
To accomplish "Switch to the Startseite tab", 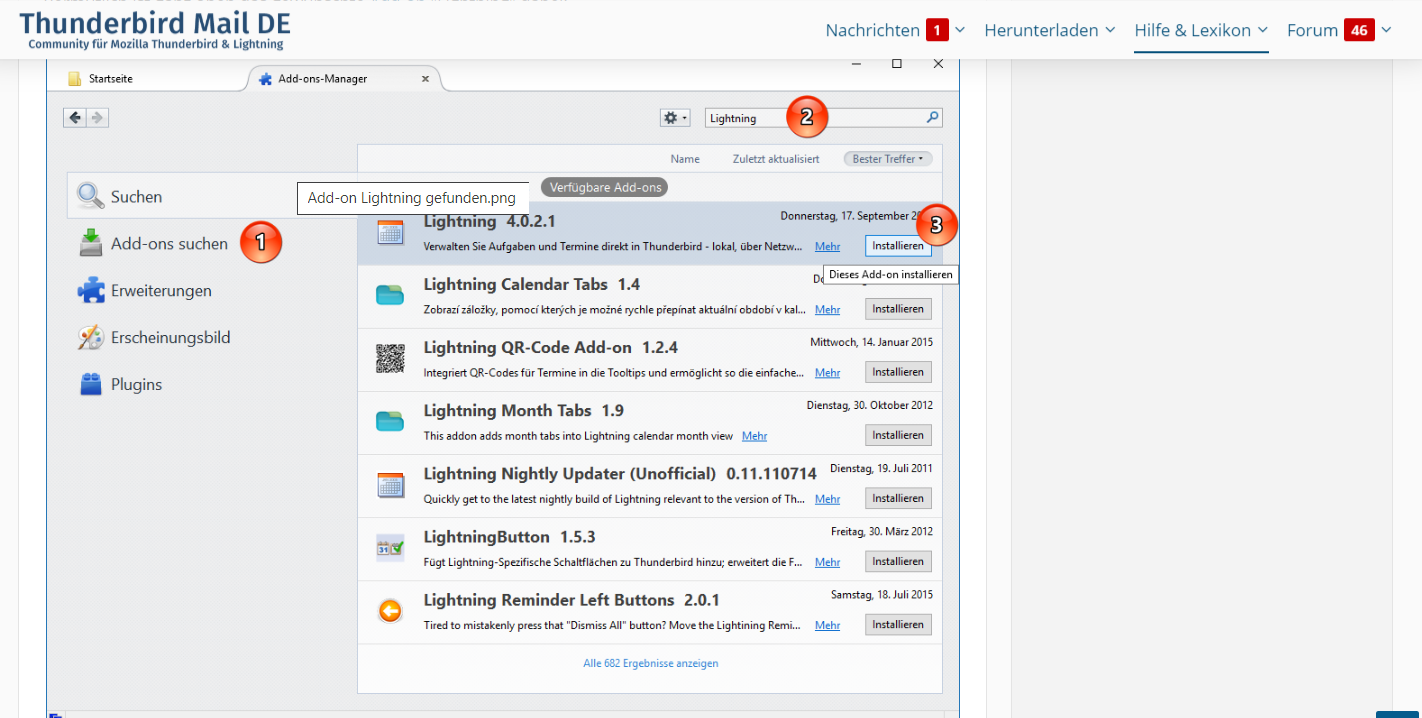I will (x=110, y=79).
